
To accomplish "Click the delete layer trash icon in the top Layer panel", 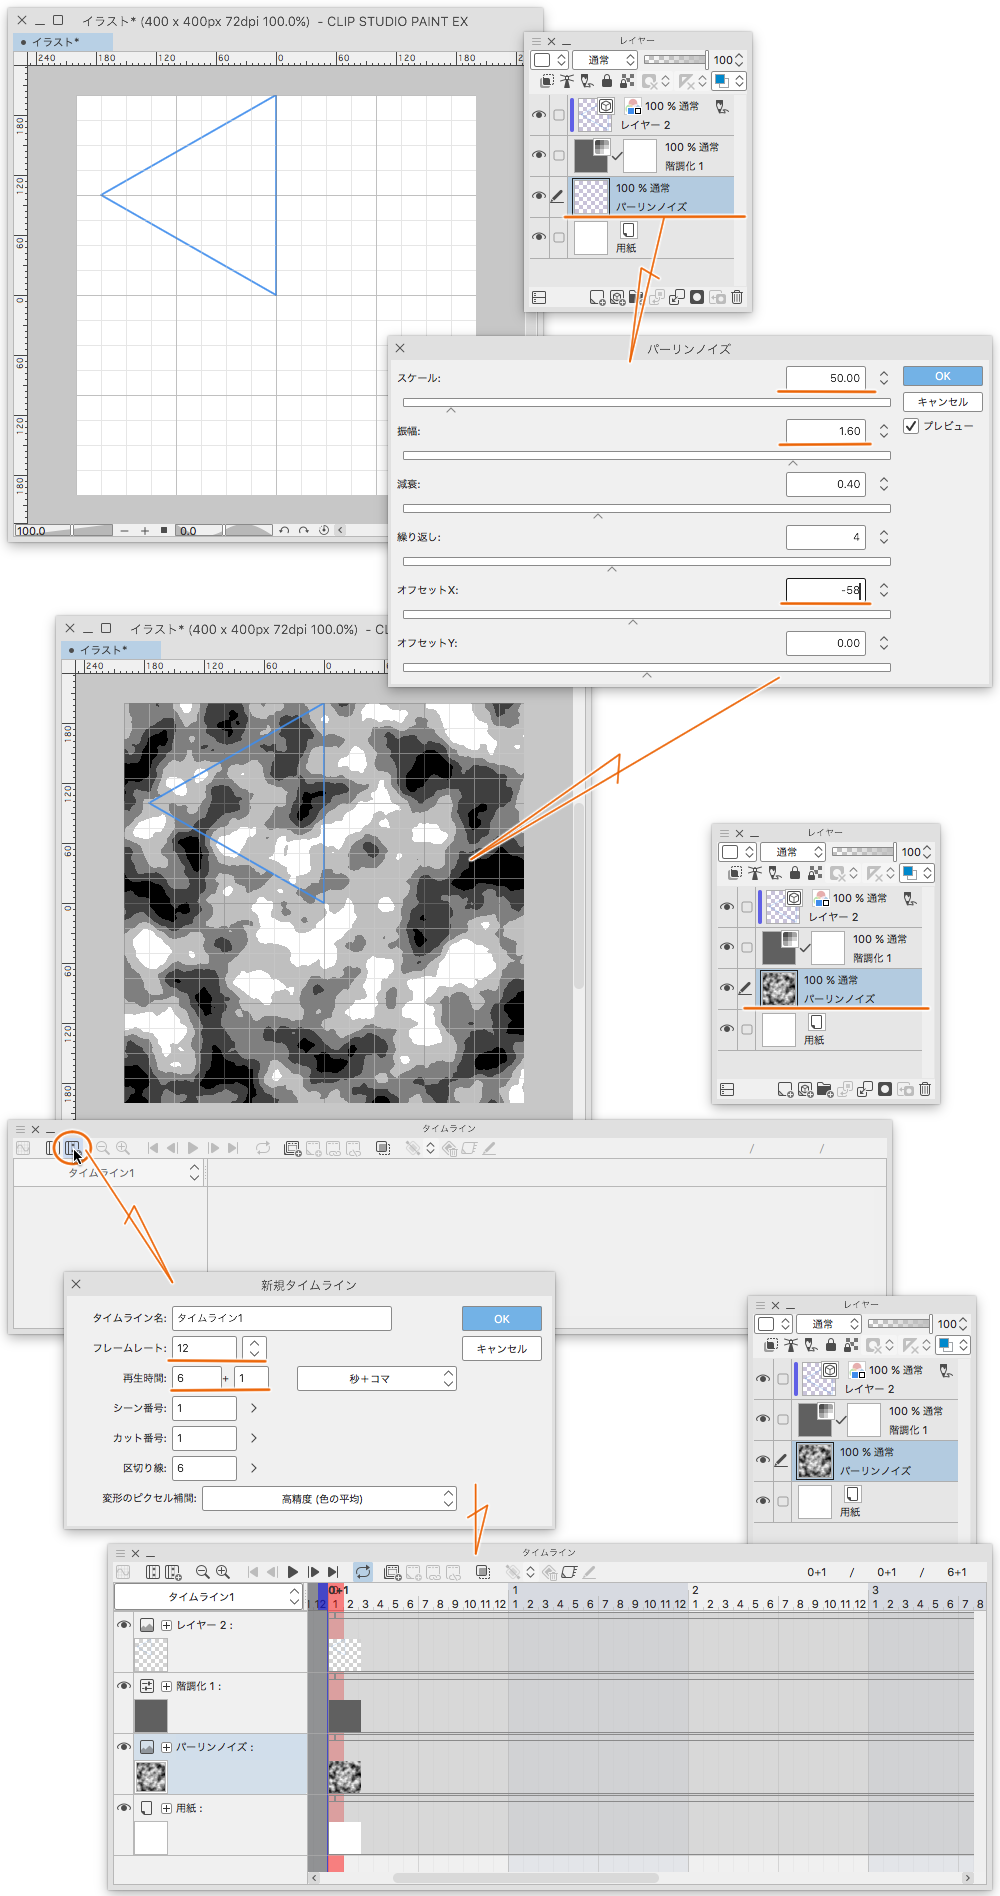I will click(737, 297).
